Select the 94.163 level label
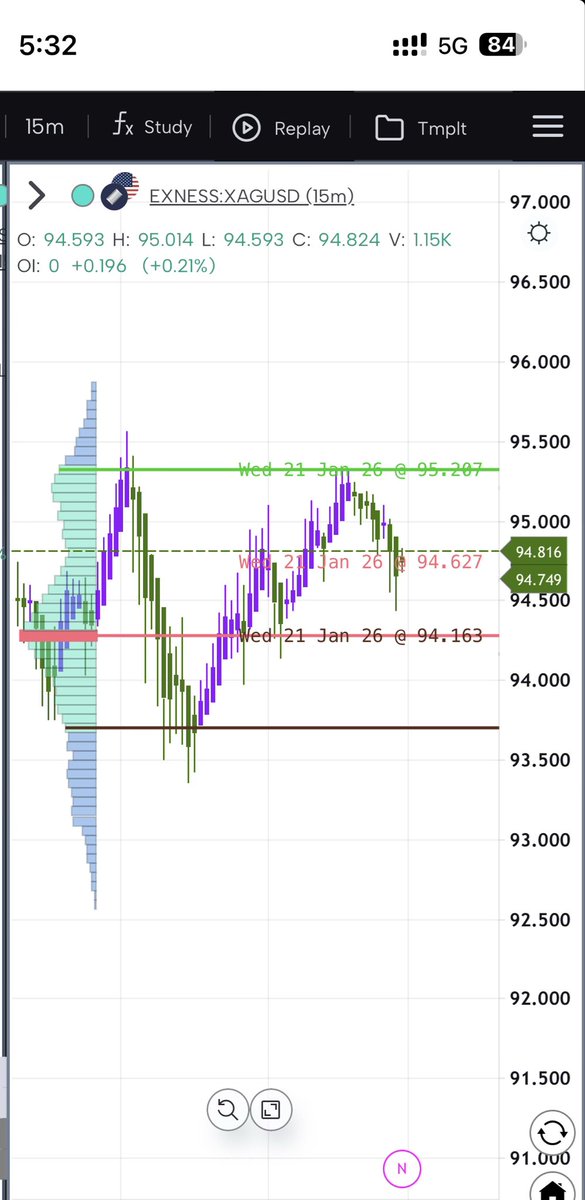 click(360, 635)
